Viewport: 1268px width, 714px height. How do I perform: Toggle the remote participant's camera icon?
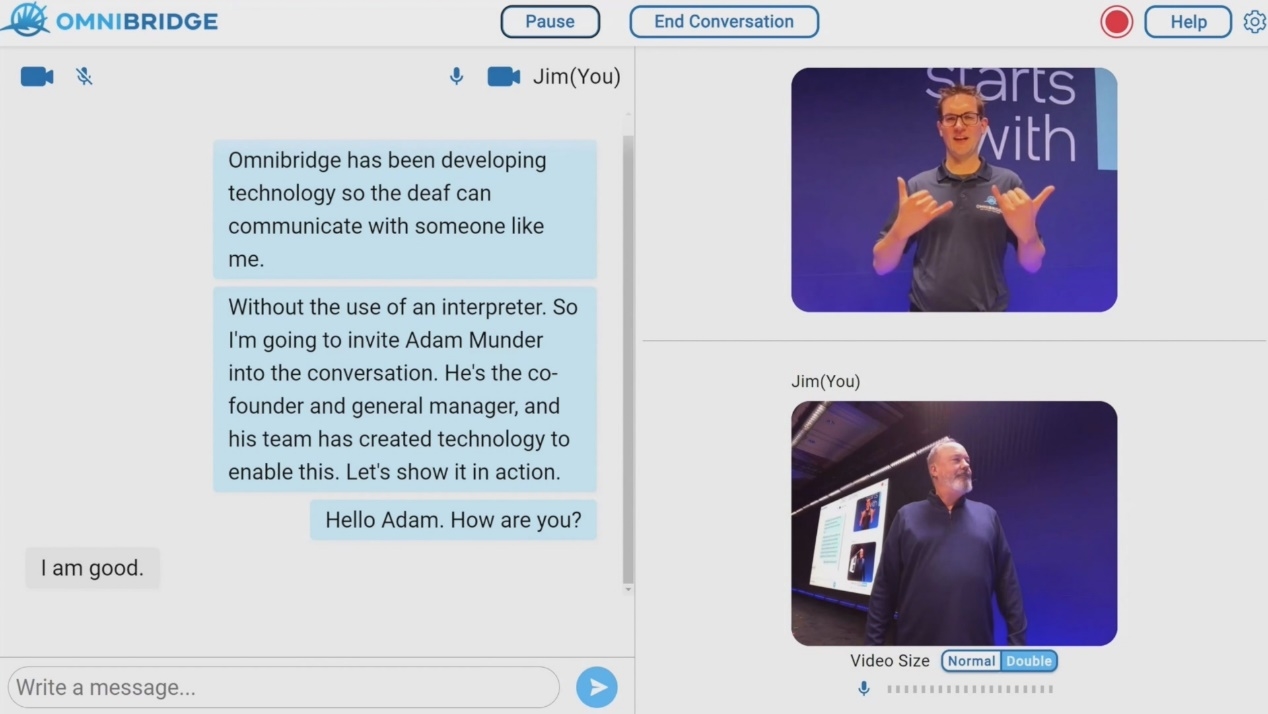coord(37,76)
